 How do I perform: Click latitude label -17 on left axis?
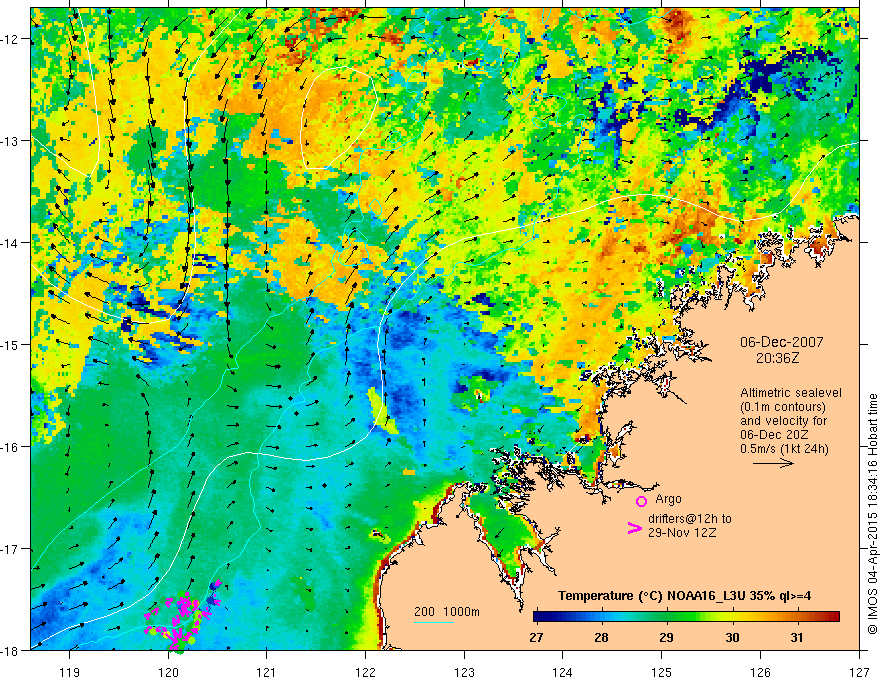[9, 549]
